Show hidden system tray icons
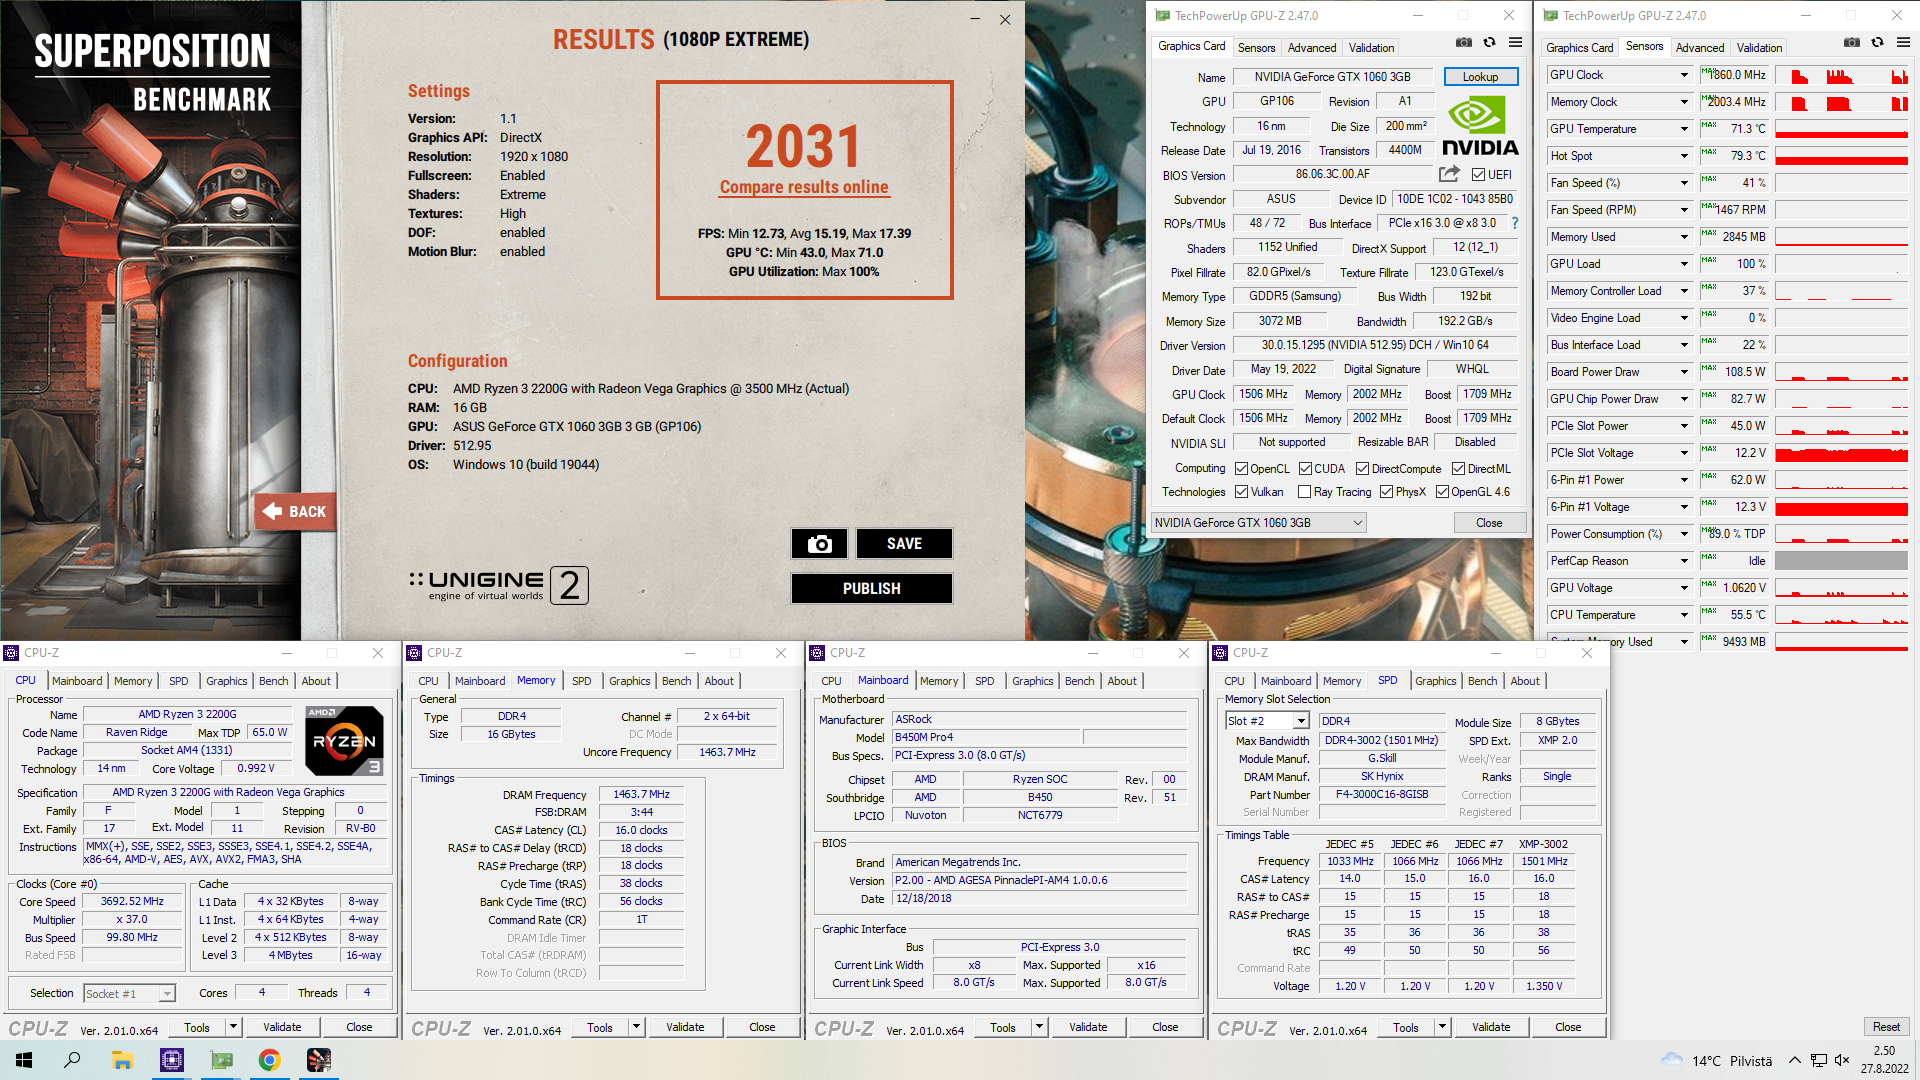This screenshot has width=1920, height=1080. tap(1795, 1061)
